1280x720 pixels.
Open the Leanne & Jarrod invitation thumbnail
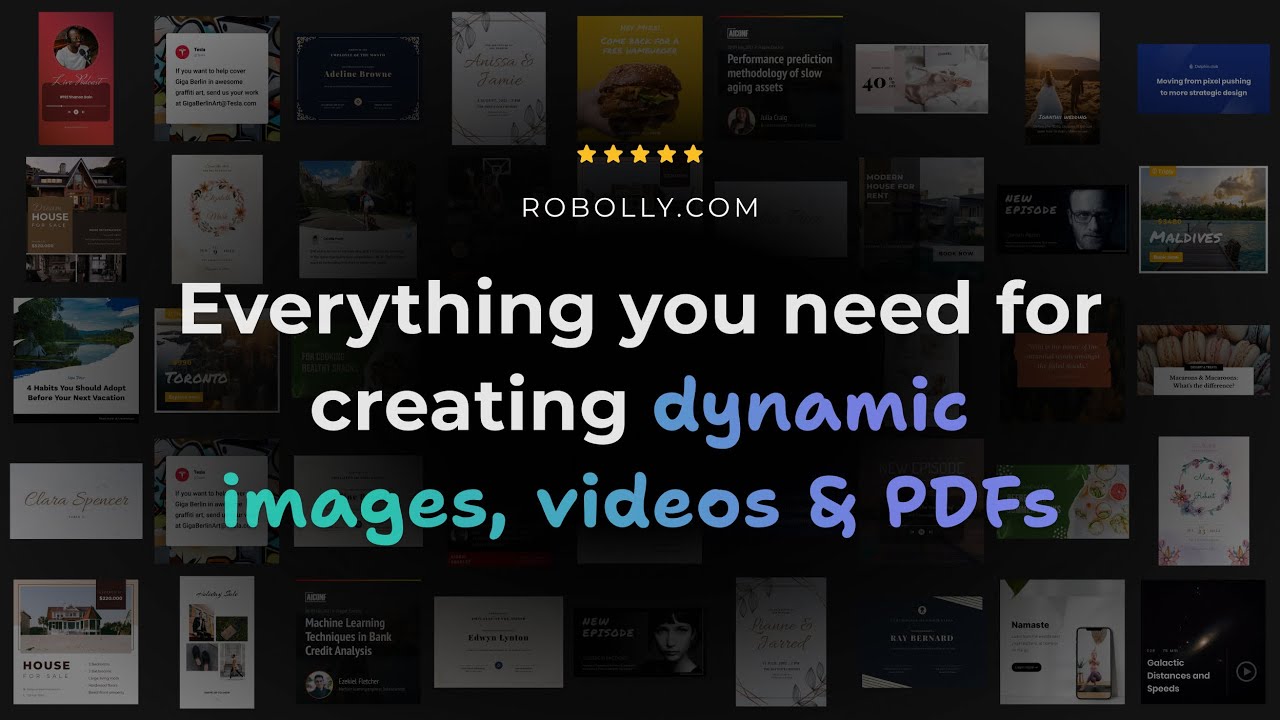point(781,642)
